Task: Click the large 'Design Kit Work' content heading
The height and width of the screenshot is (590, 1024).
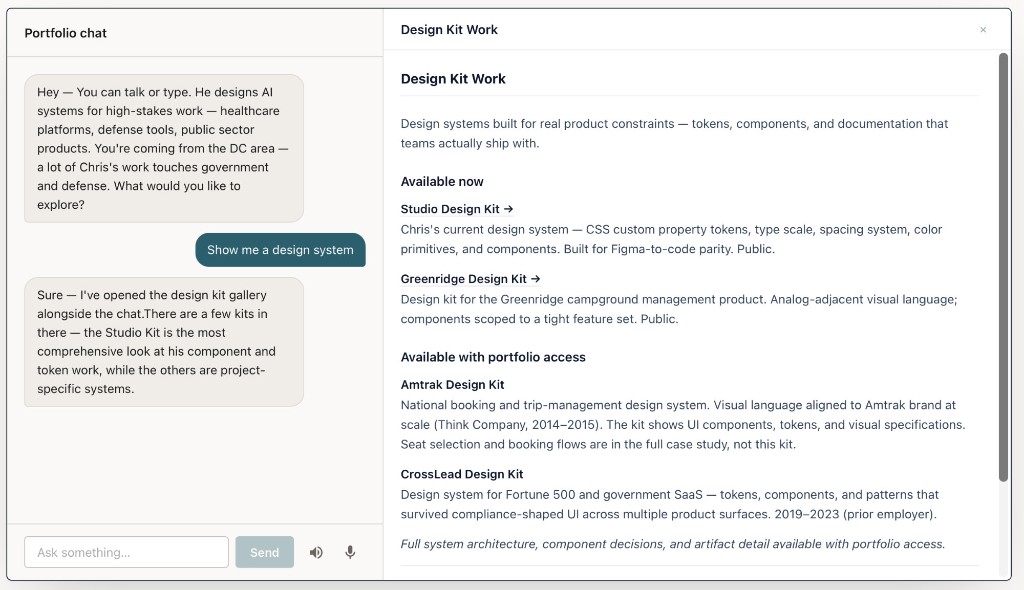Action: pyautogui.click(x=453, y=79)
